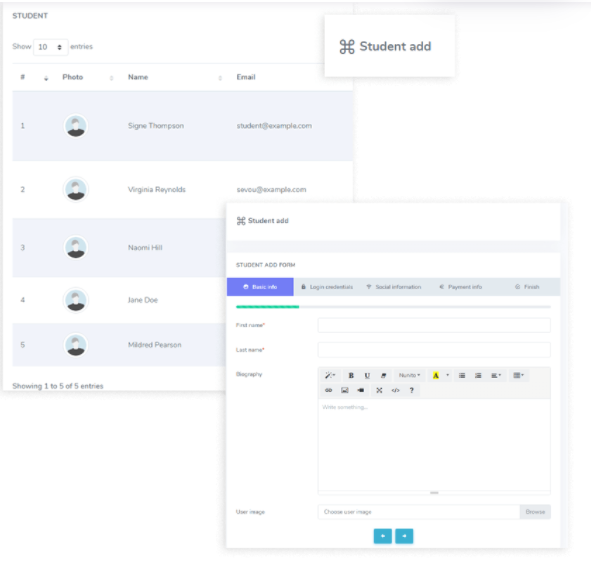Switch to the Payment info tab
591x570 pixels.
coord(461,287)
